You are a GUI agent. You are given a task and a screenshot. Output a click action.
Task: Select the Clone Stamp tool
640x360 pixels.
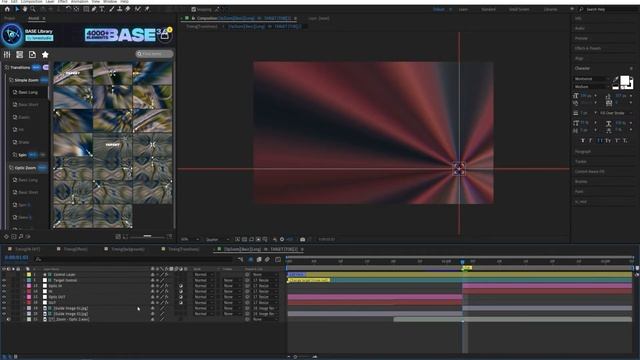coord(120,9)
